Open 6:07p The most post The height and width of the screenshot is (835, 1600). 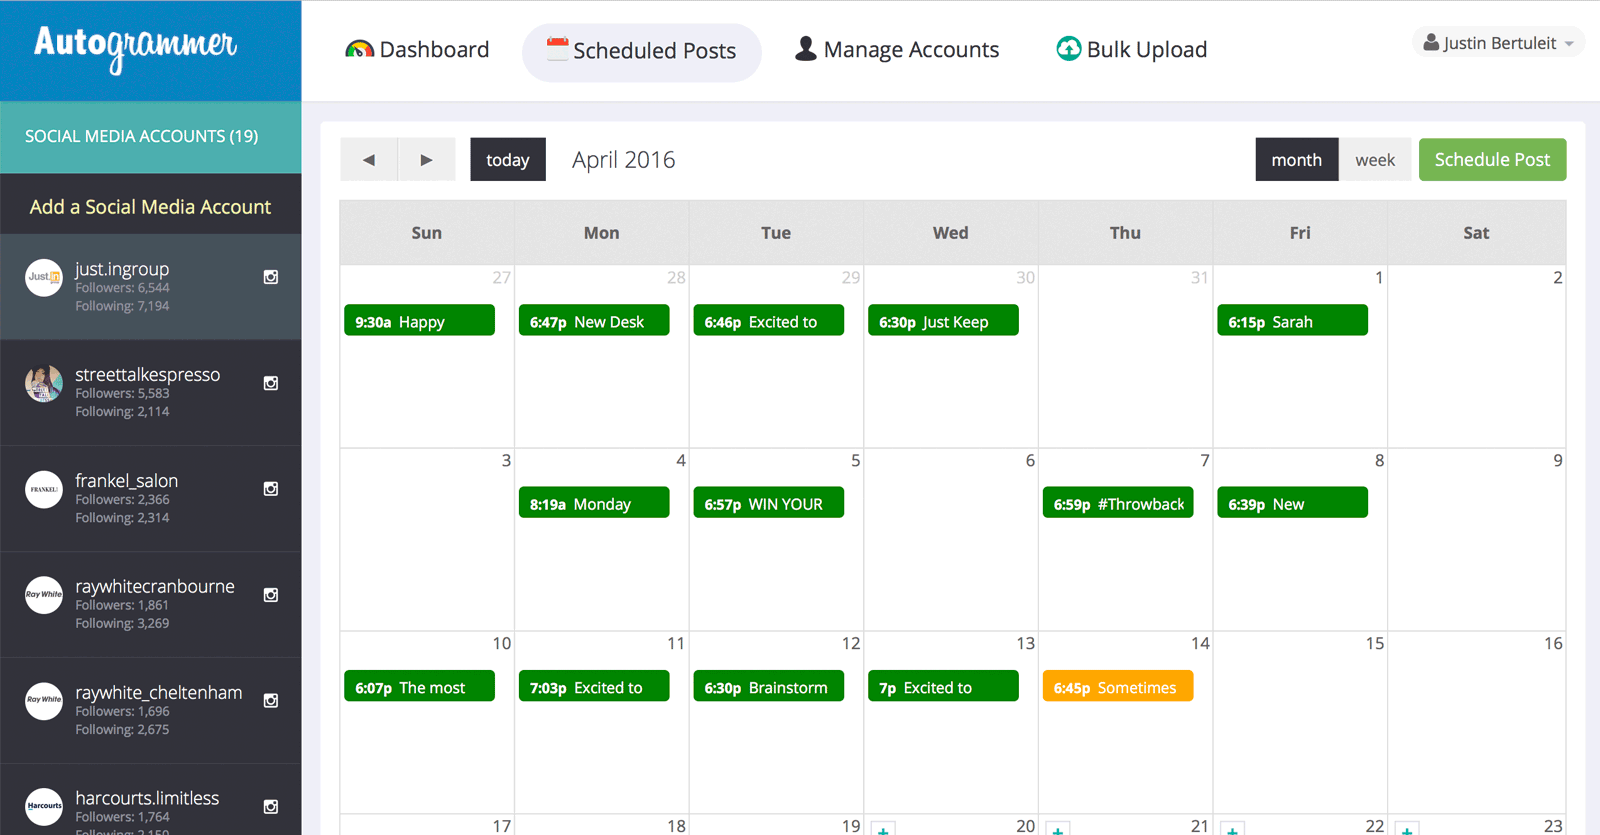[419, 686]
